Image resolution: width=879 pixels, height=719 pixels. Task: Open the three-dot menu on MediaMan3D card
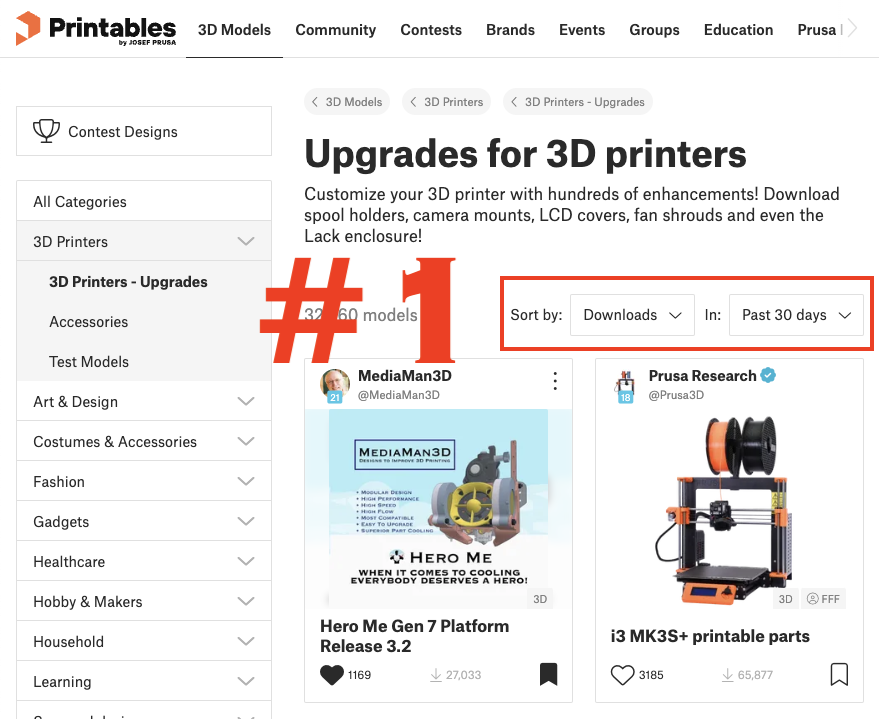[555, 381]
